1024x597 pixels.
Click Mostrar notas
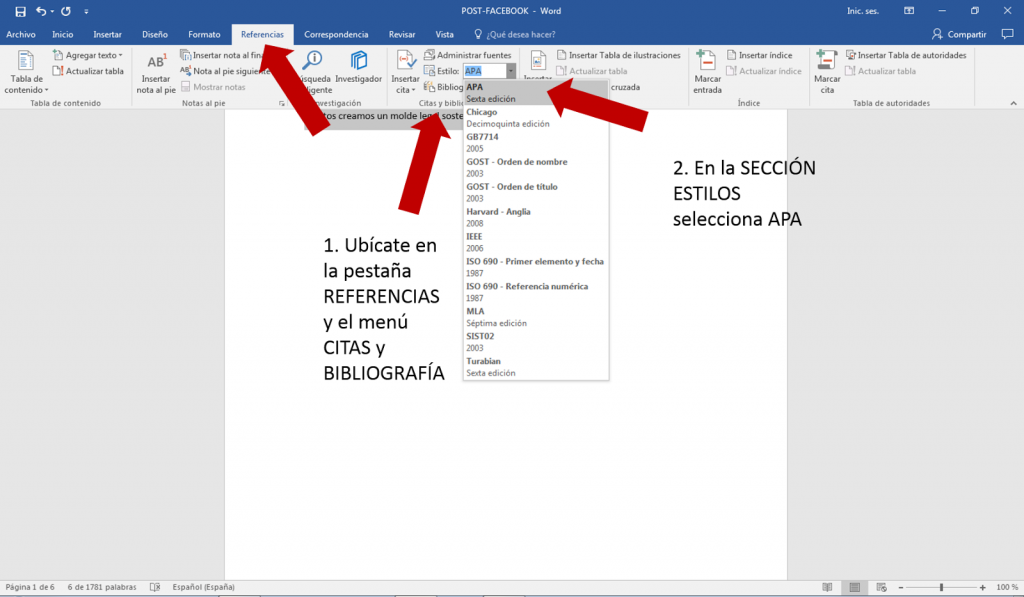click(214, 87)
